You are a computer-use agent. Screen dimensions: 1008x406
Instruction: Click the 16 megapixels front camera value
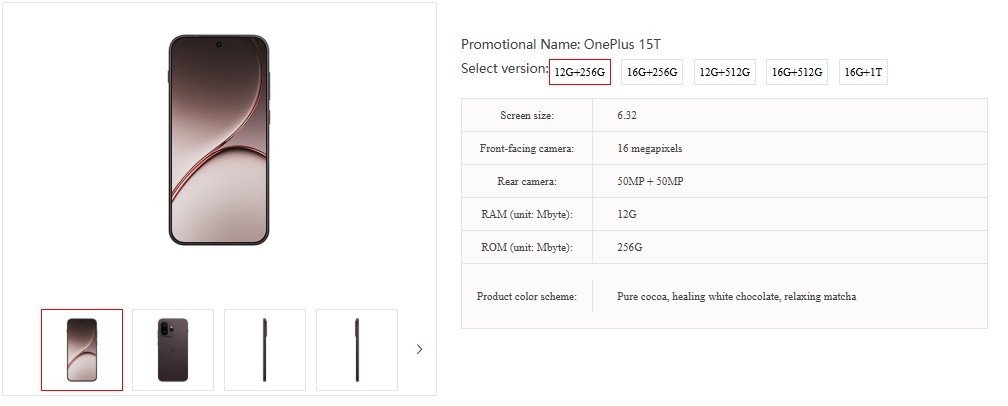650,149
